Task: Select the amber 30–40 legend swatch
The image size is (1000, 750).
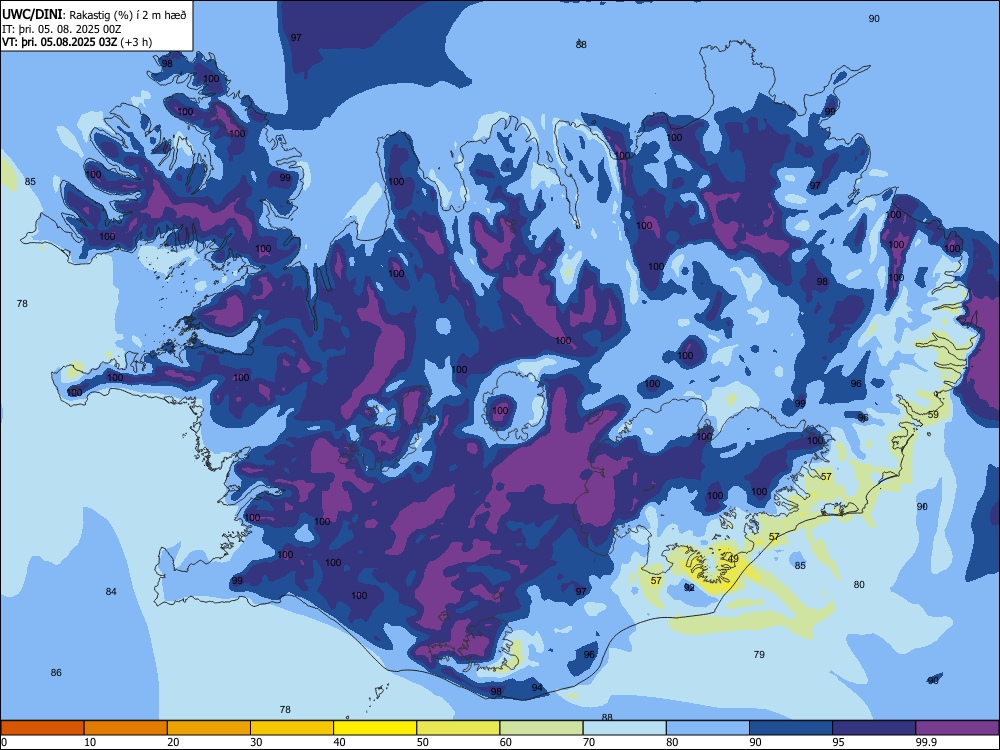Action: (292, 728)
